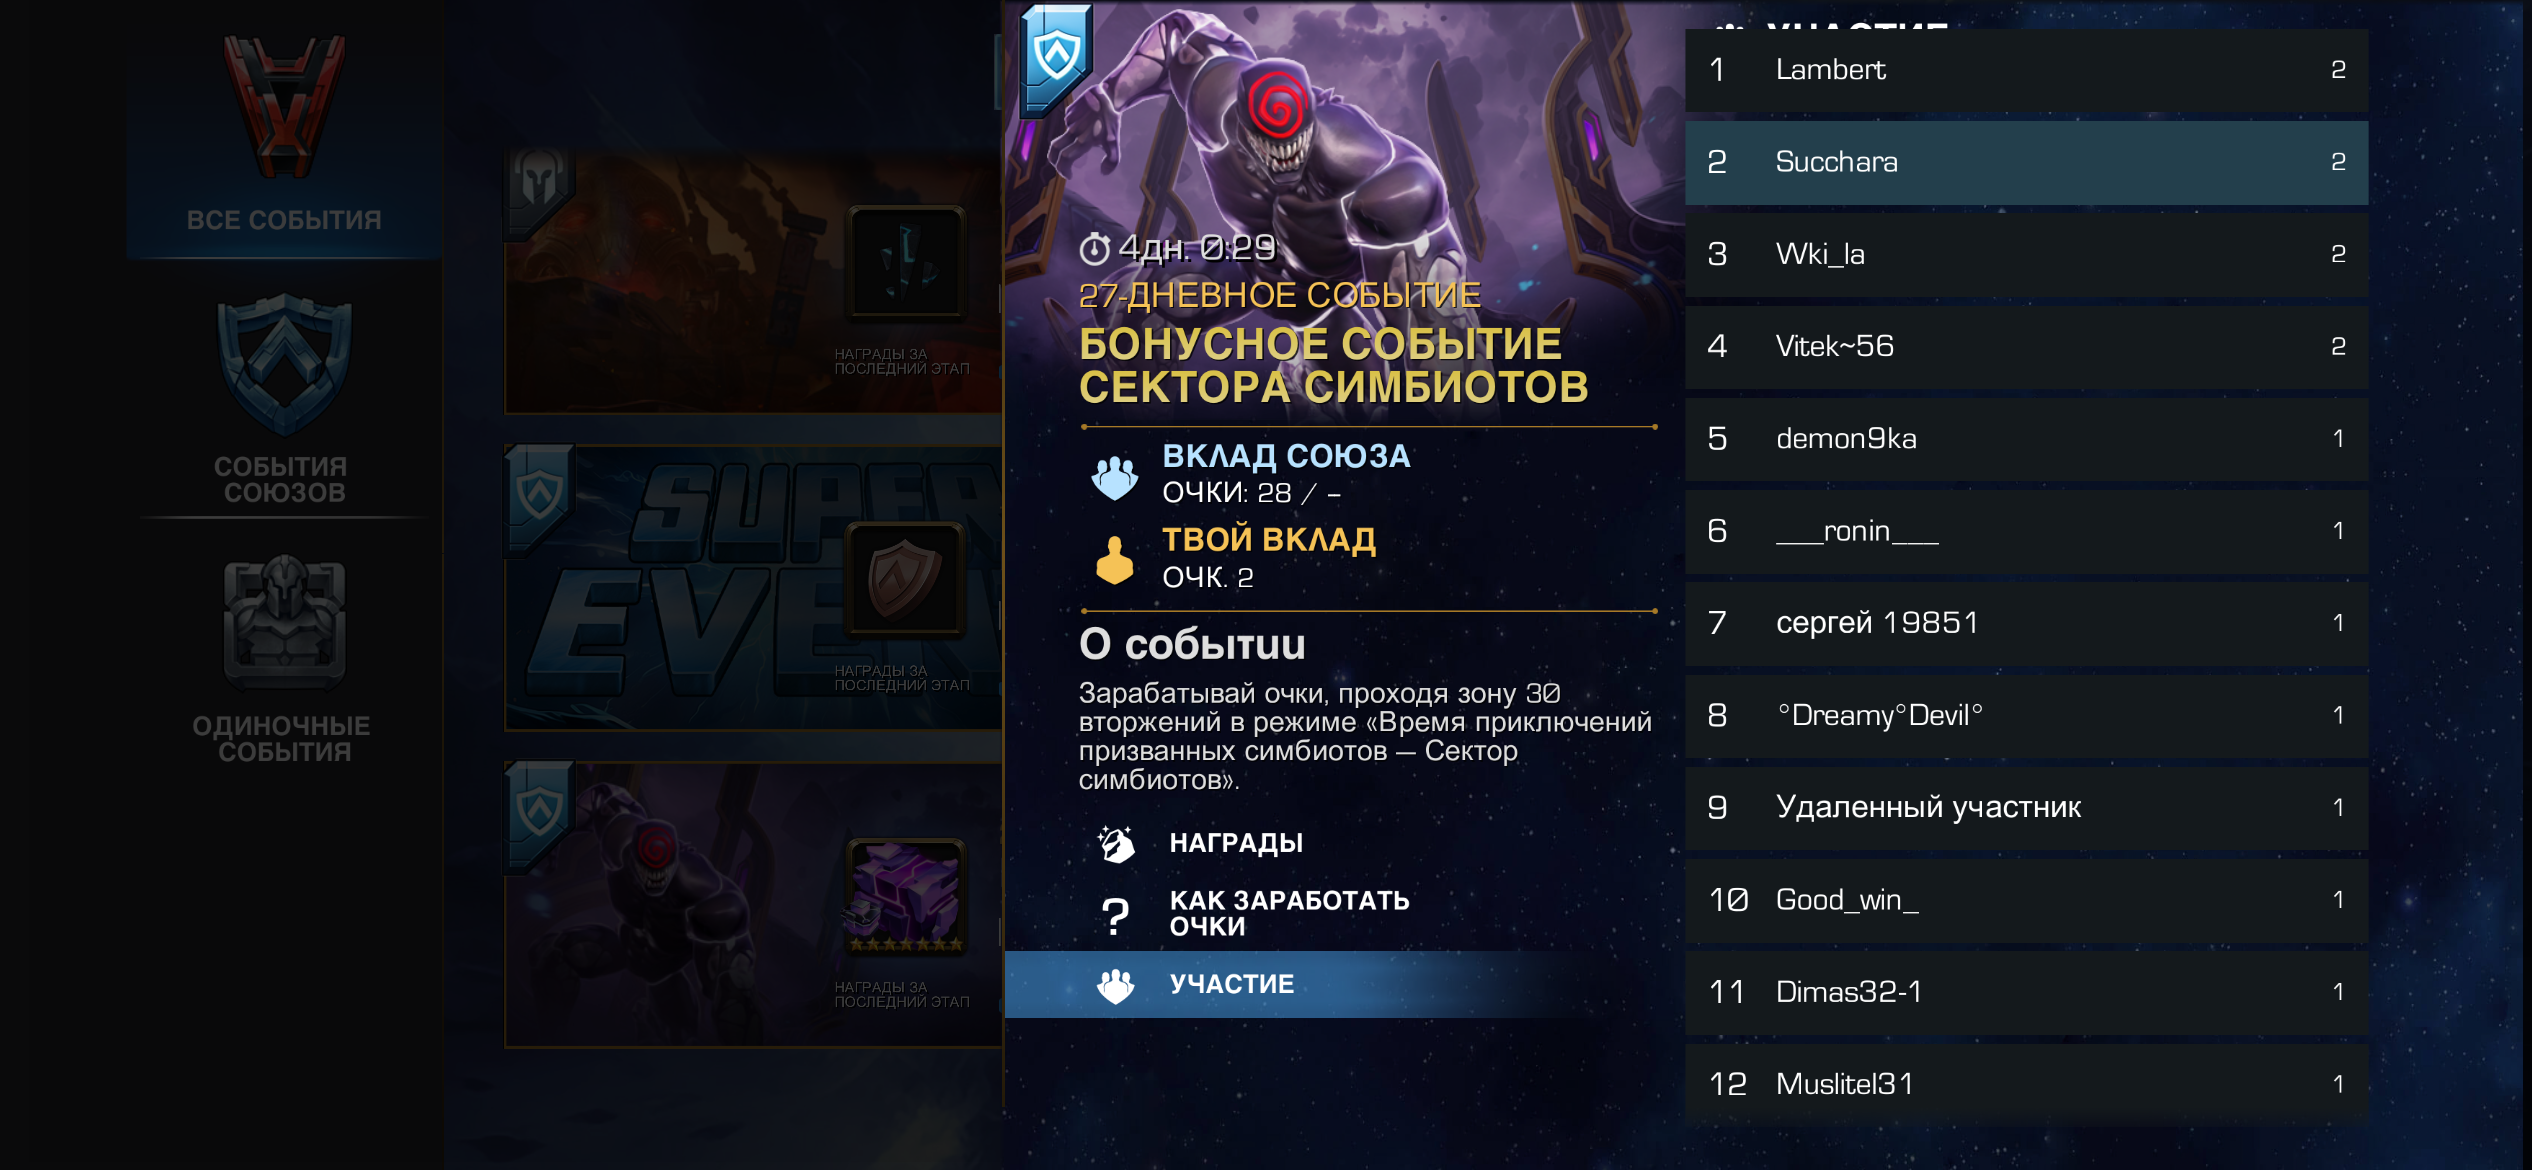Click the alliance shield badge on banner
The width and height of the screenshot is (2532, 1170).
pos(1056,60)
